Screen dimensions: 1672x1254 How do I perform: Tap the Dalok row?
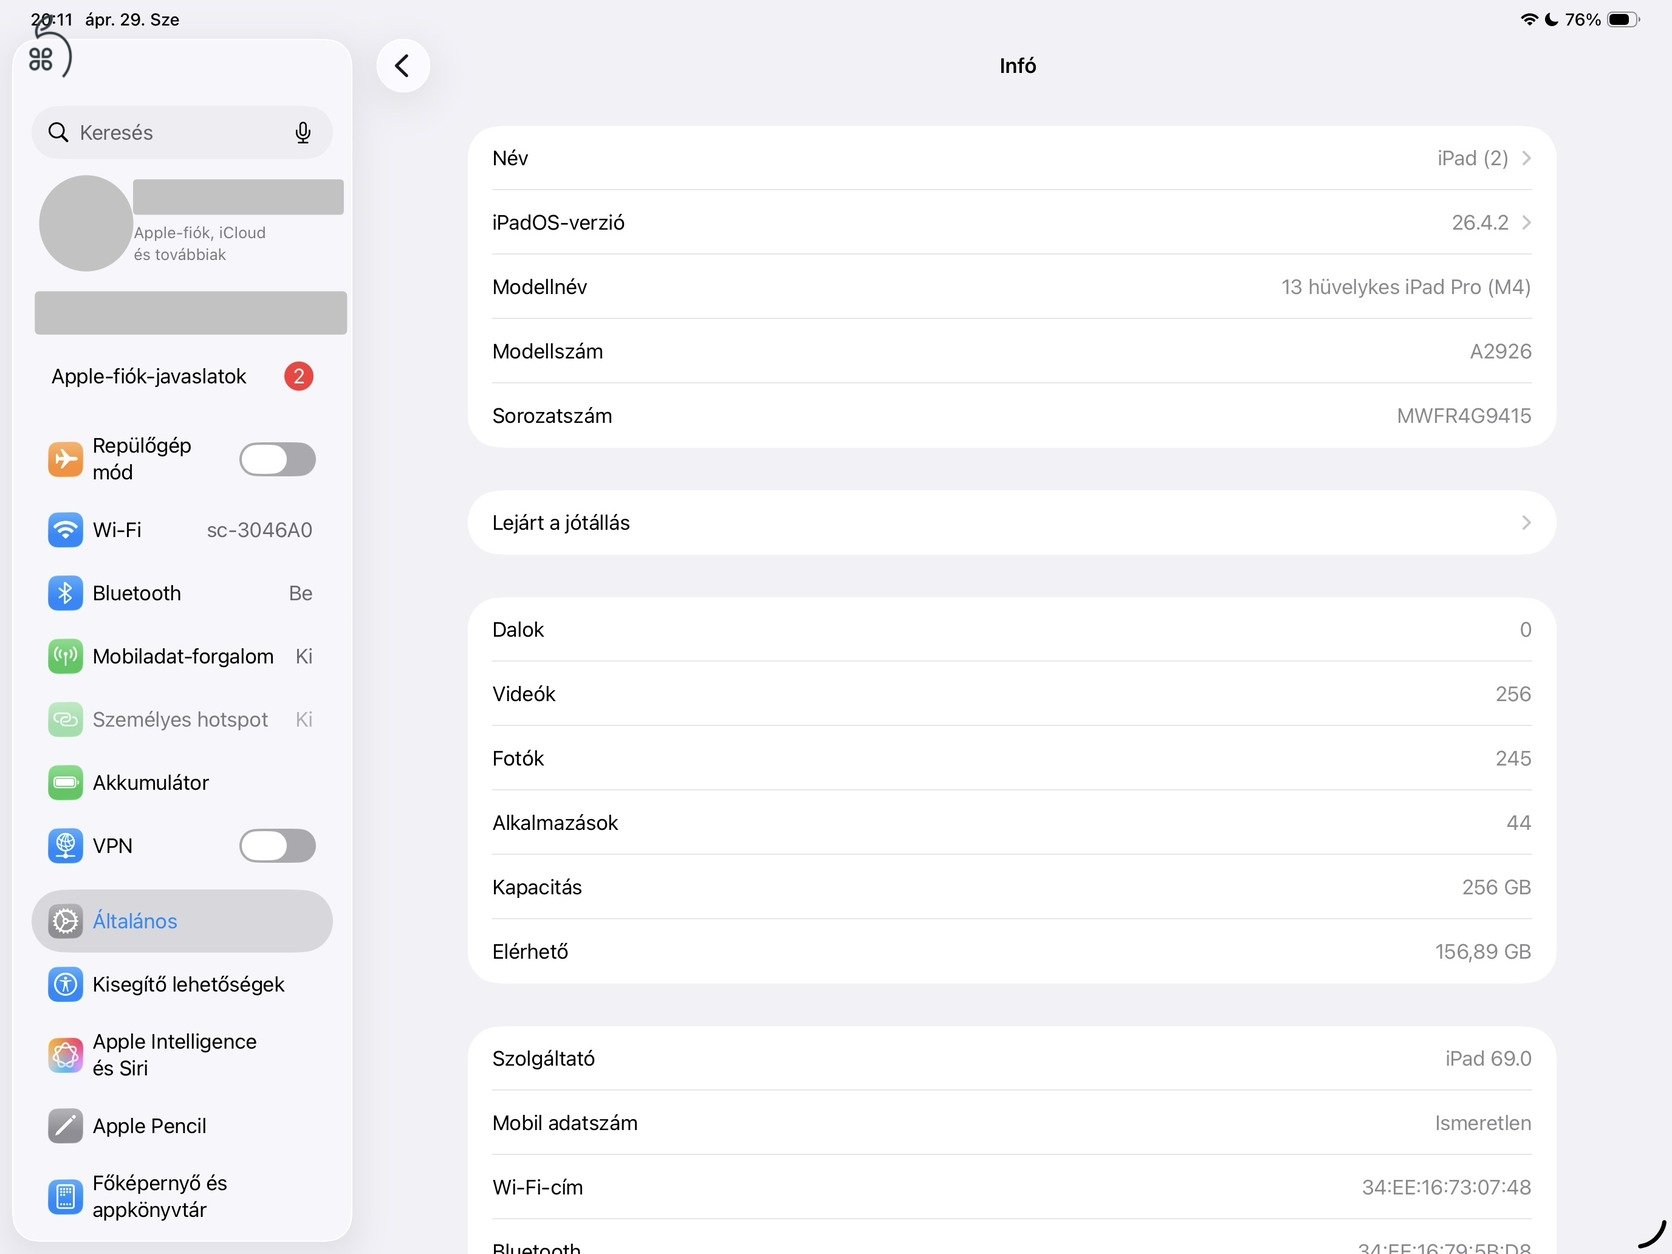point(1012,630)
